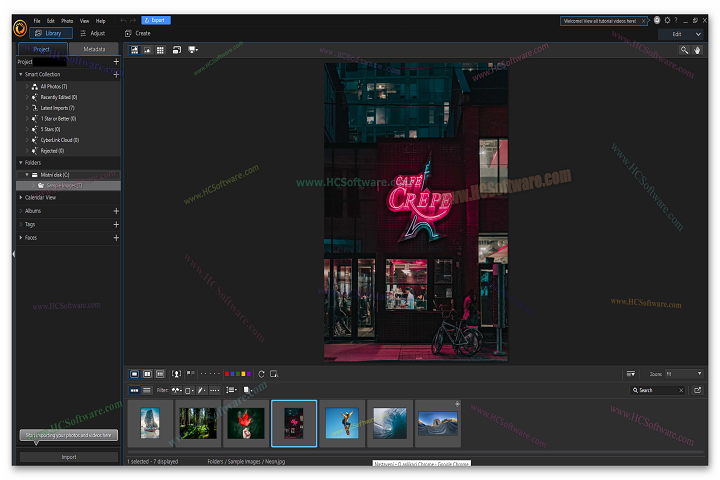
Task: Select filmstrip thumbnail view
Action: [x=134, y=390]
